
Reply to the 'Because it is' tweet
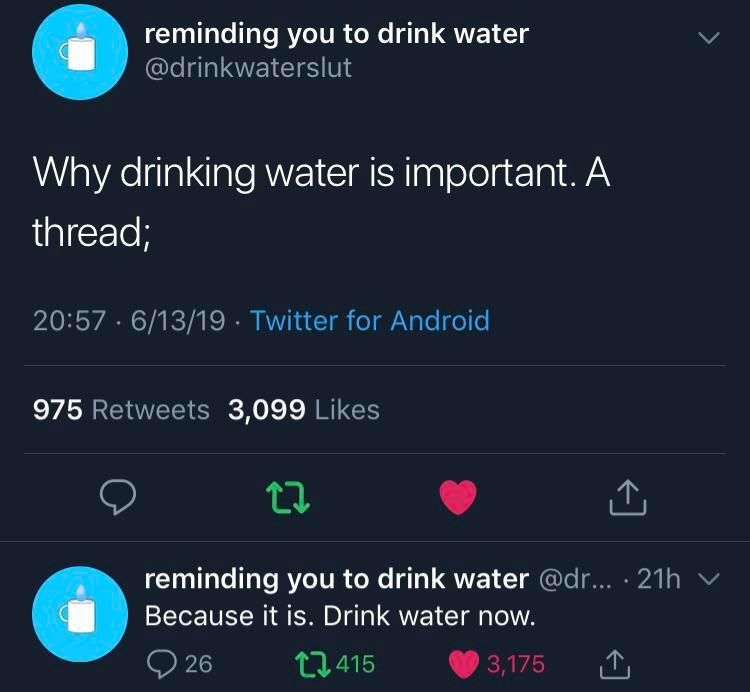click(x=162, y=662)
